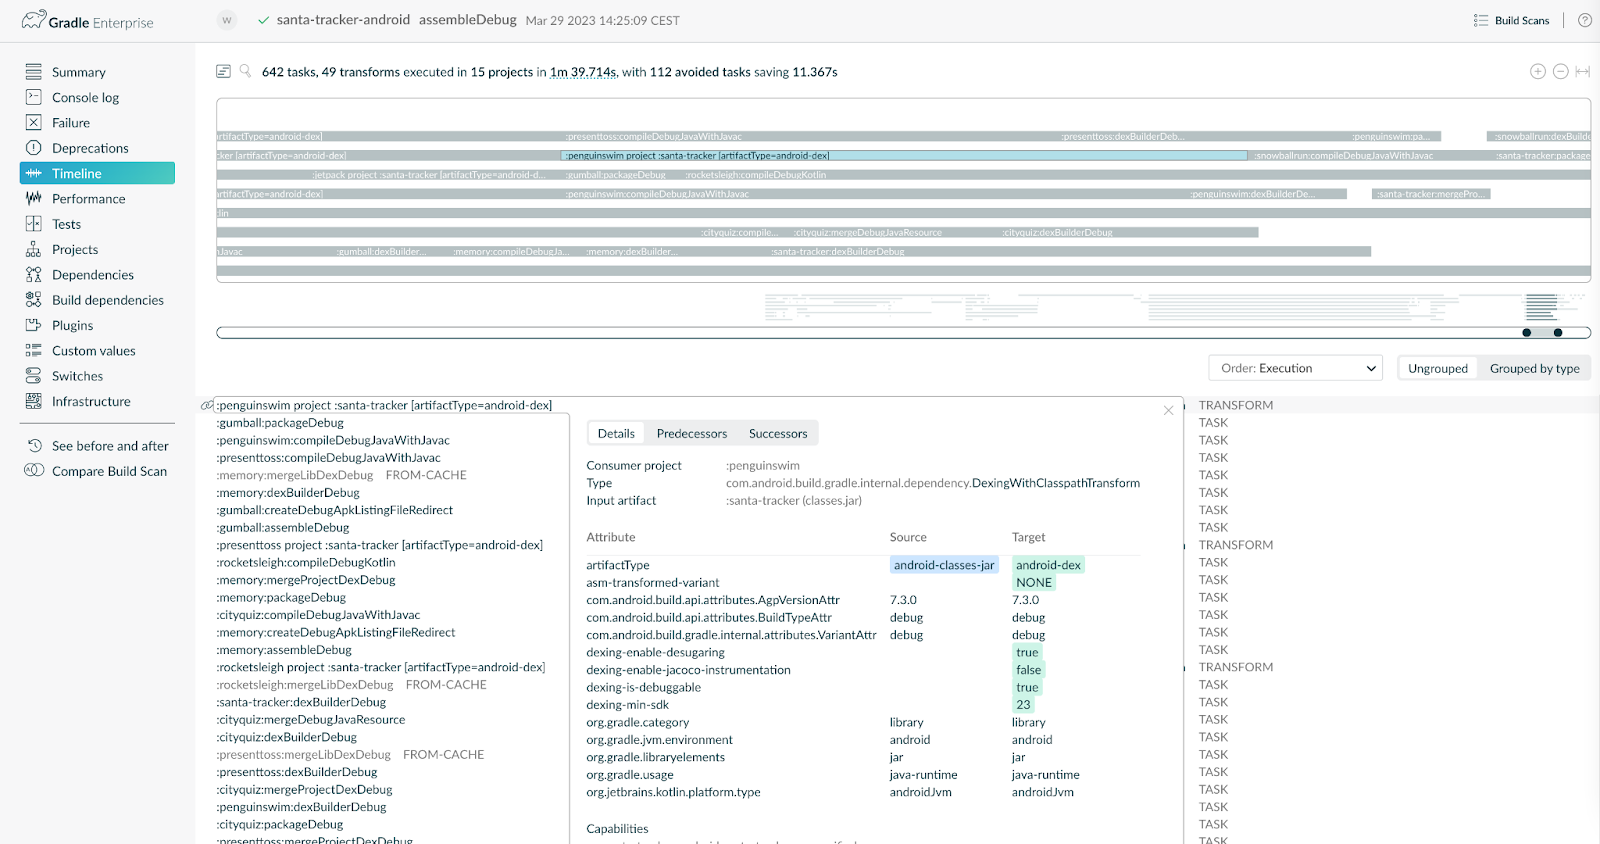Click the Performance waveform icon
Viewport: 1600px width, 844px height.
[x=34, y=198]
